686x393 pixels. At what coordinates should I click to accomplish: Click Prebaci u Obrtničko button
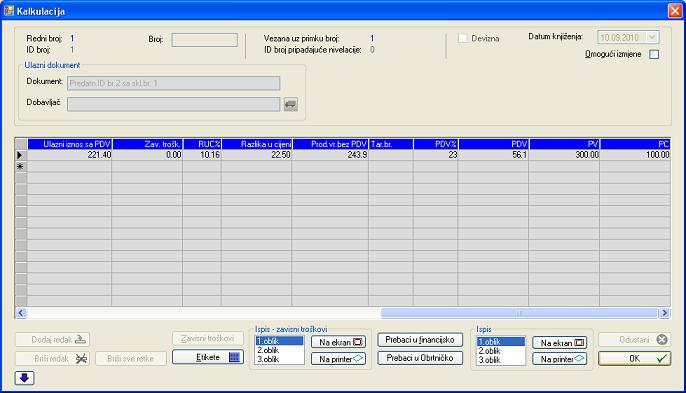coord(420,358)
